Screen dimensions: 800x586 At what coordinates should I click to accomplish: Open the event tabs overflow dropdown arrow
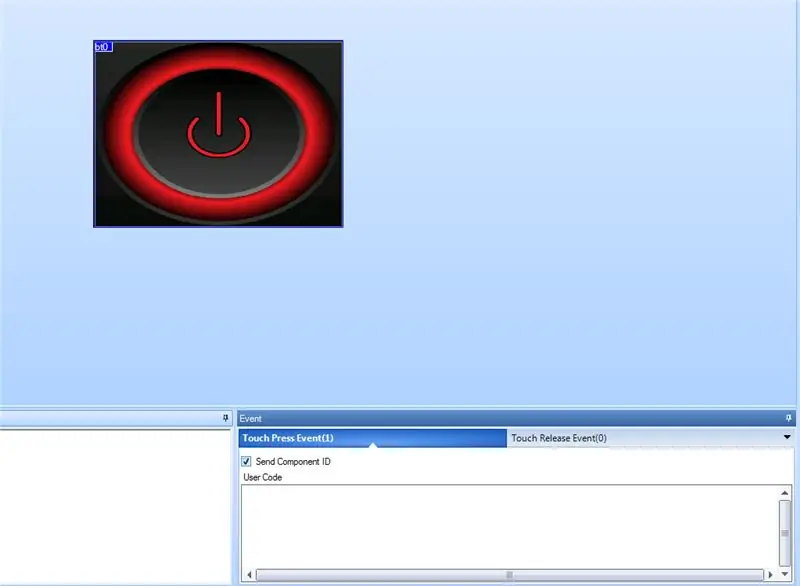[787, 437]
